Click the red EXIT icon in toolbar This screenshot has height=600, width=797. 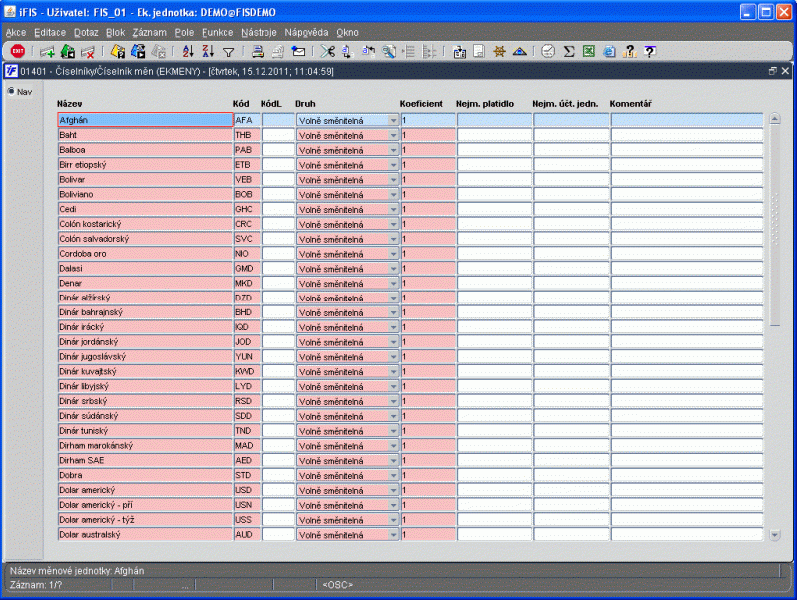tap(17, 51)
